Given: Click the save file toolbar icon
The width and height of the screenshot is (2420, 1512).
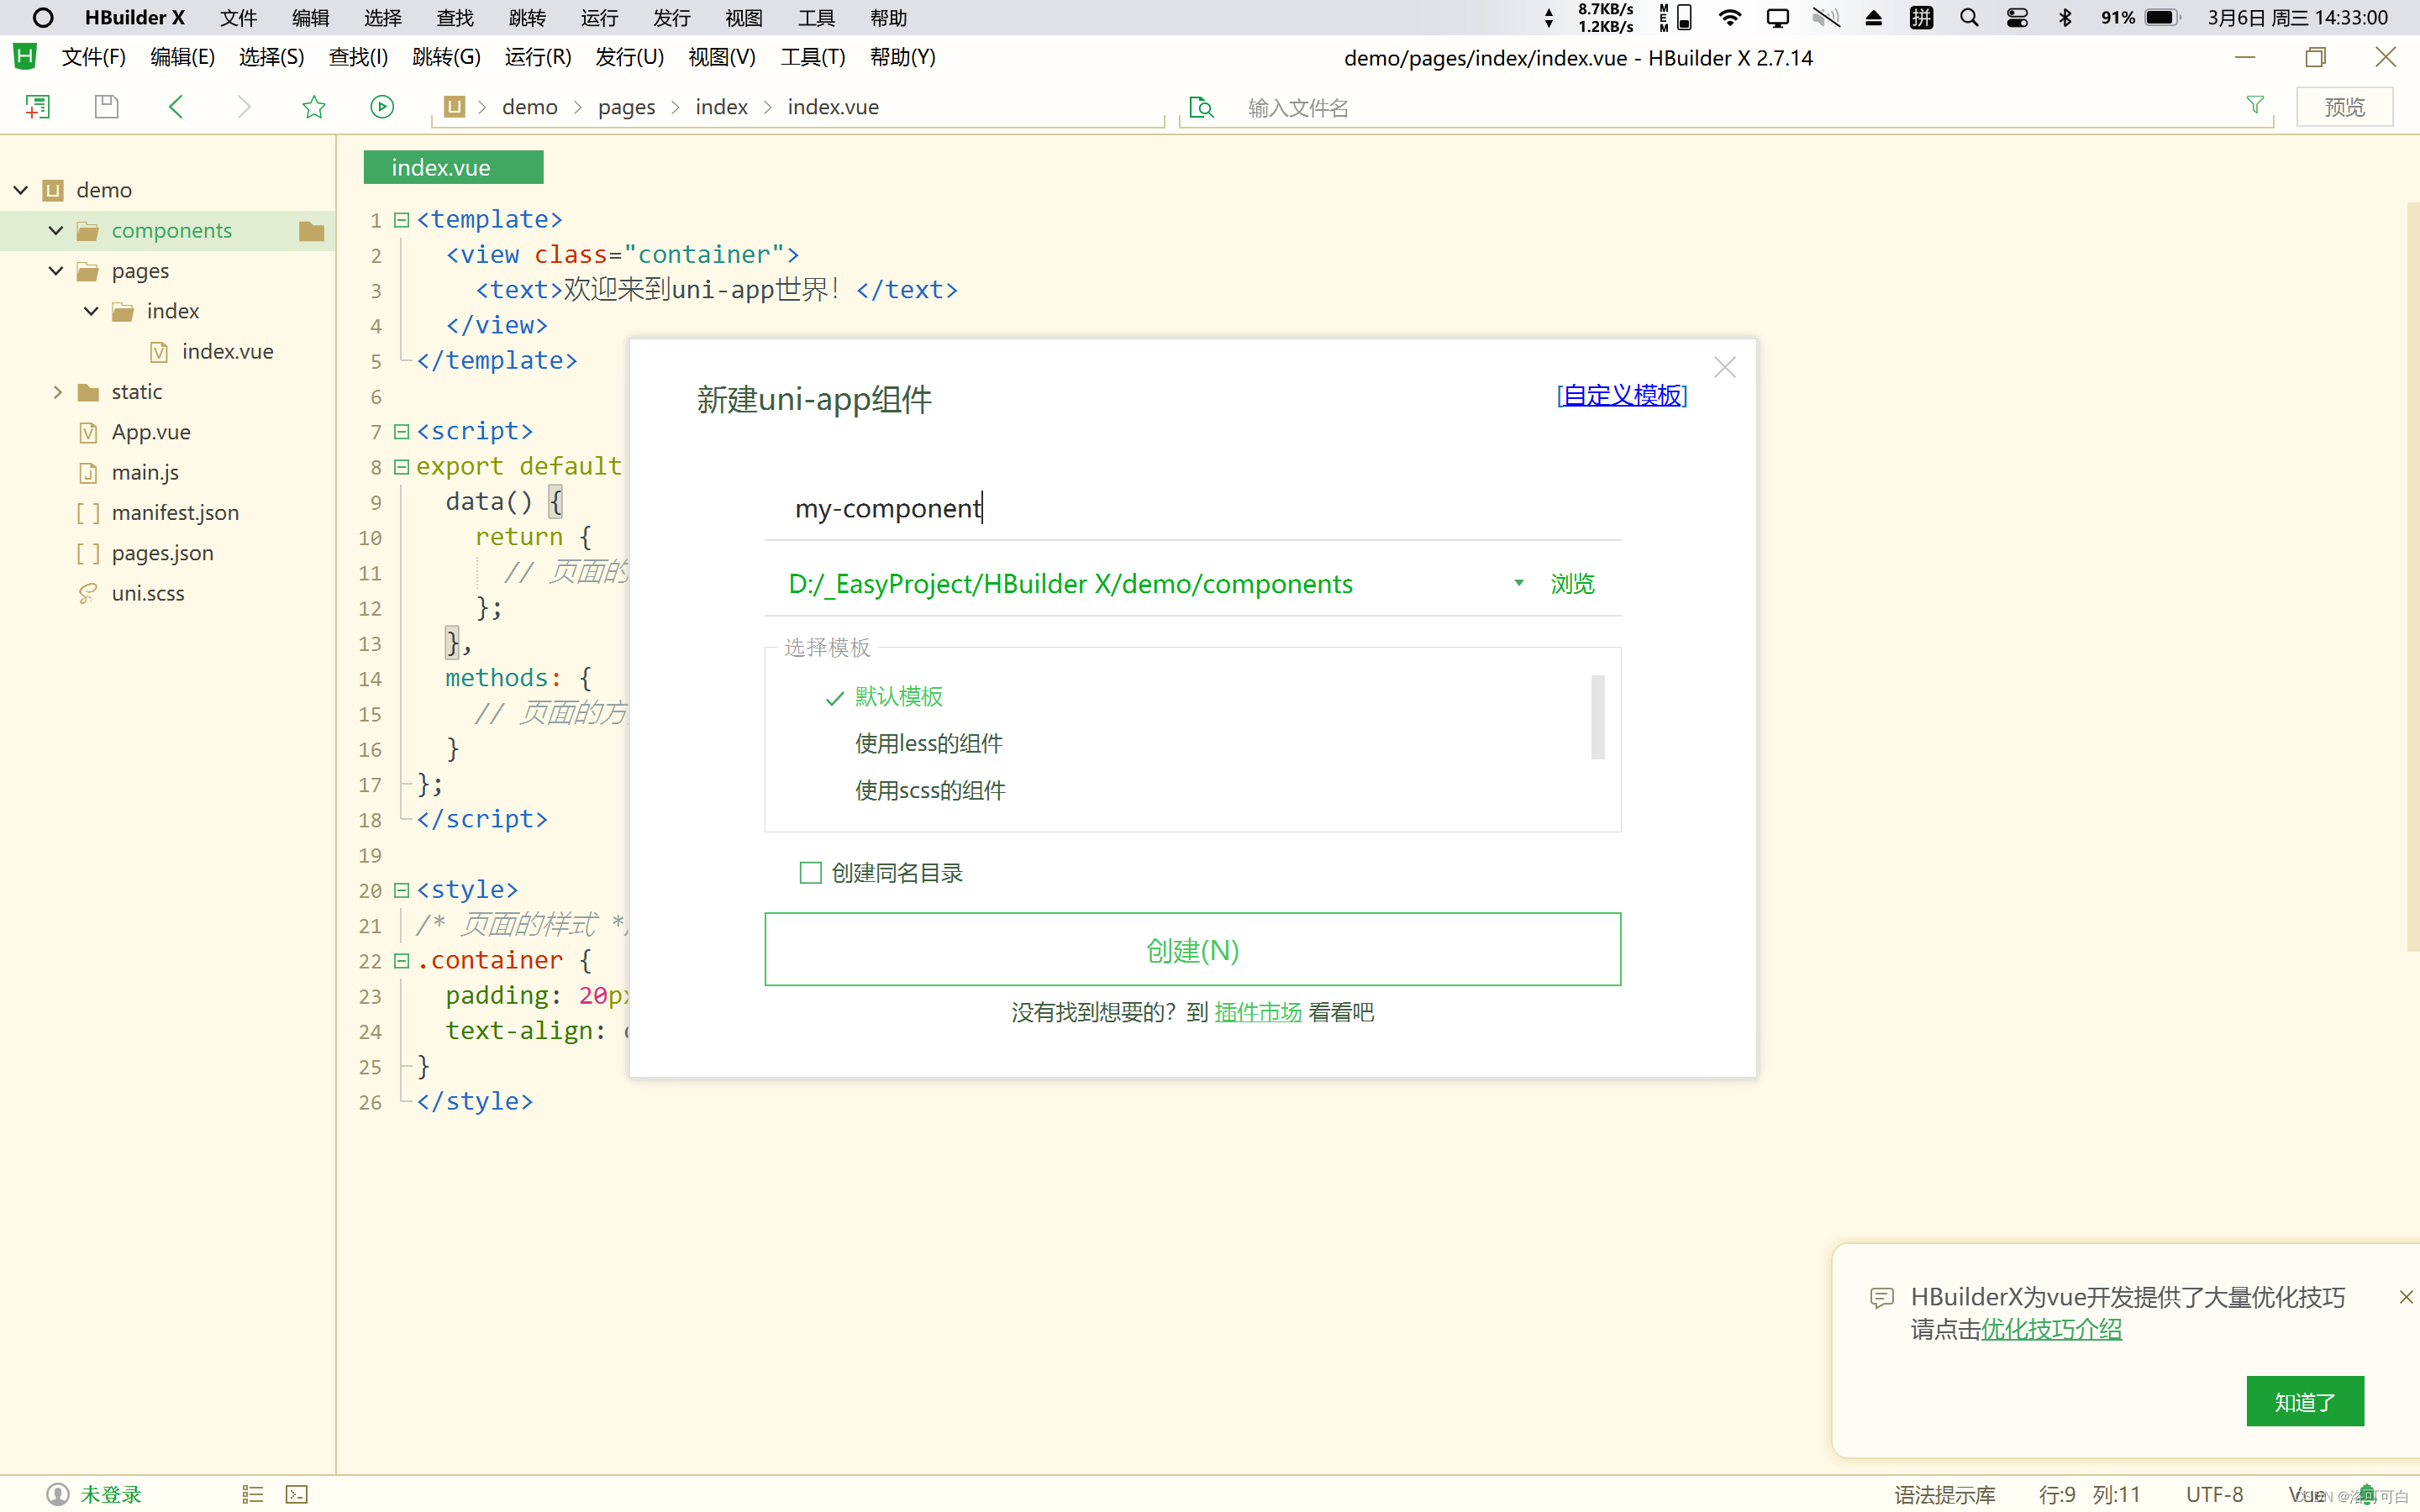Looking at the screenshot, I should coord(106,107).
